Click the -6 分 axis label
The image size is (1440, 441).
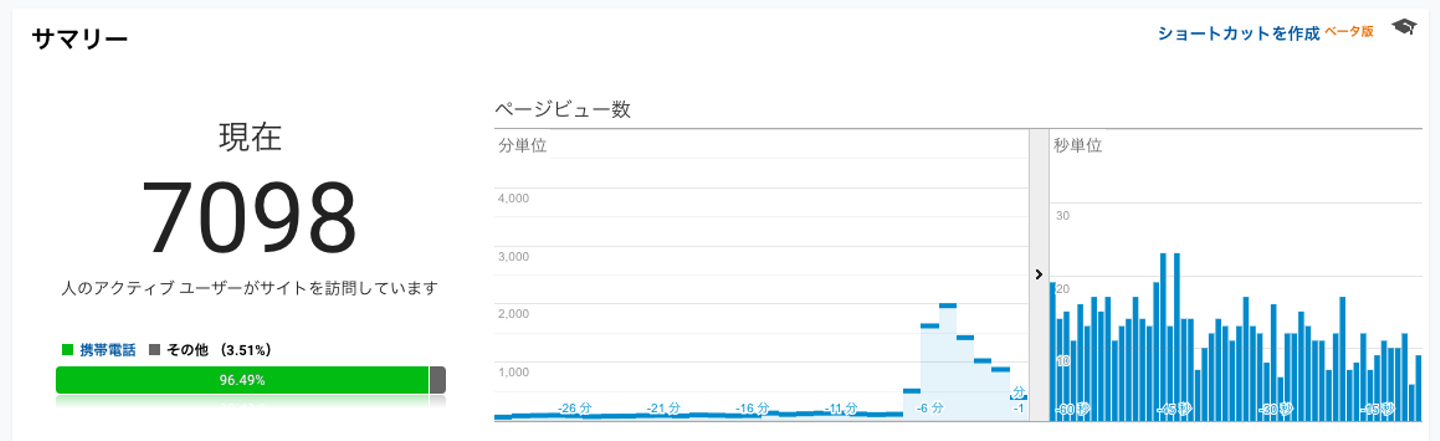[x=929, y=408]
